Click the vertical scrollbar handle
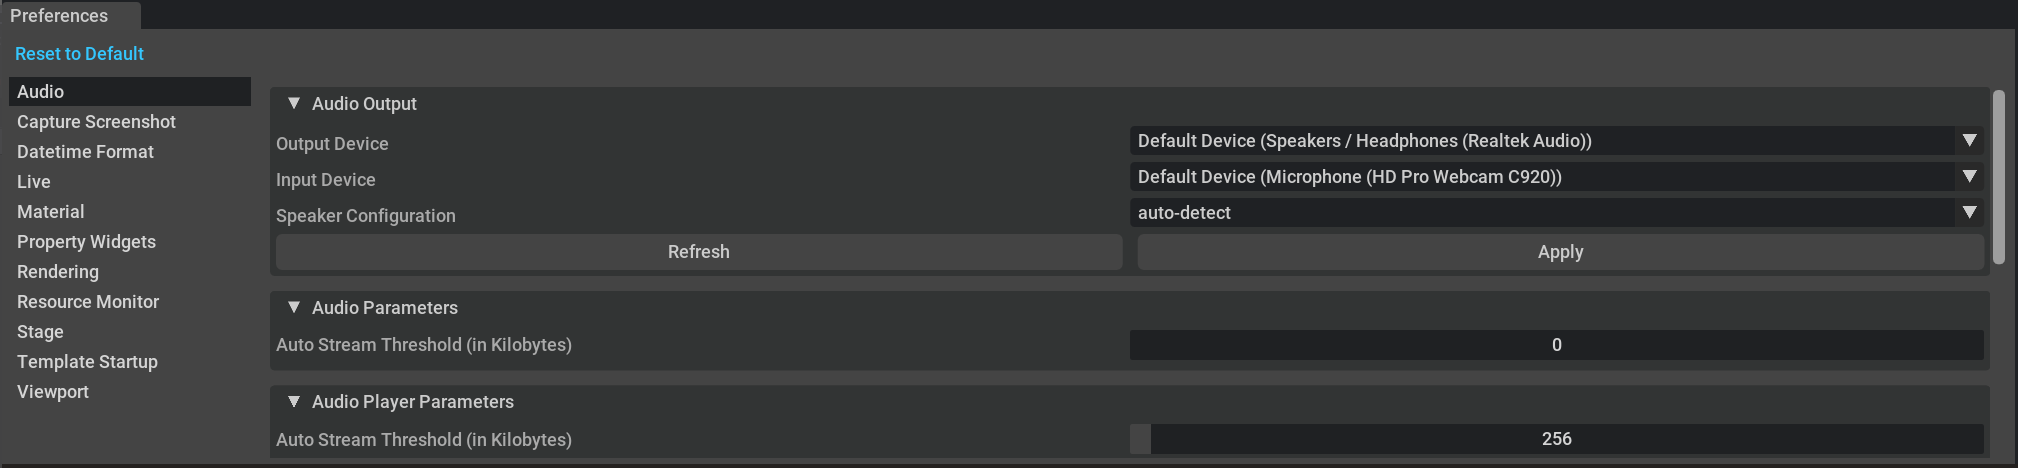The image size is (2018, 468). pyautogui.click(x=1998, y=177)
